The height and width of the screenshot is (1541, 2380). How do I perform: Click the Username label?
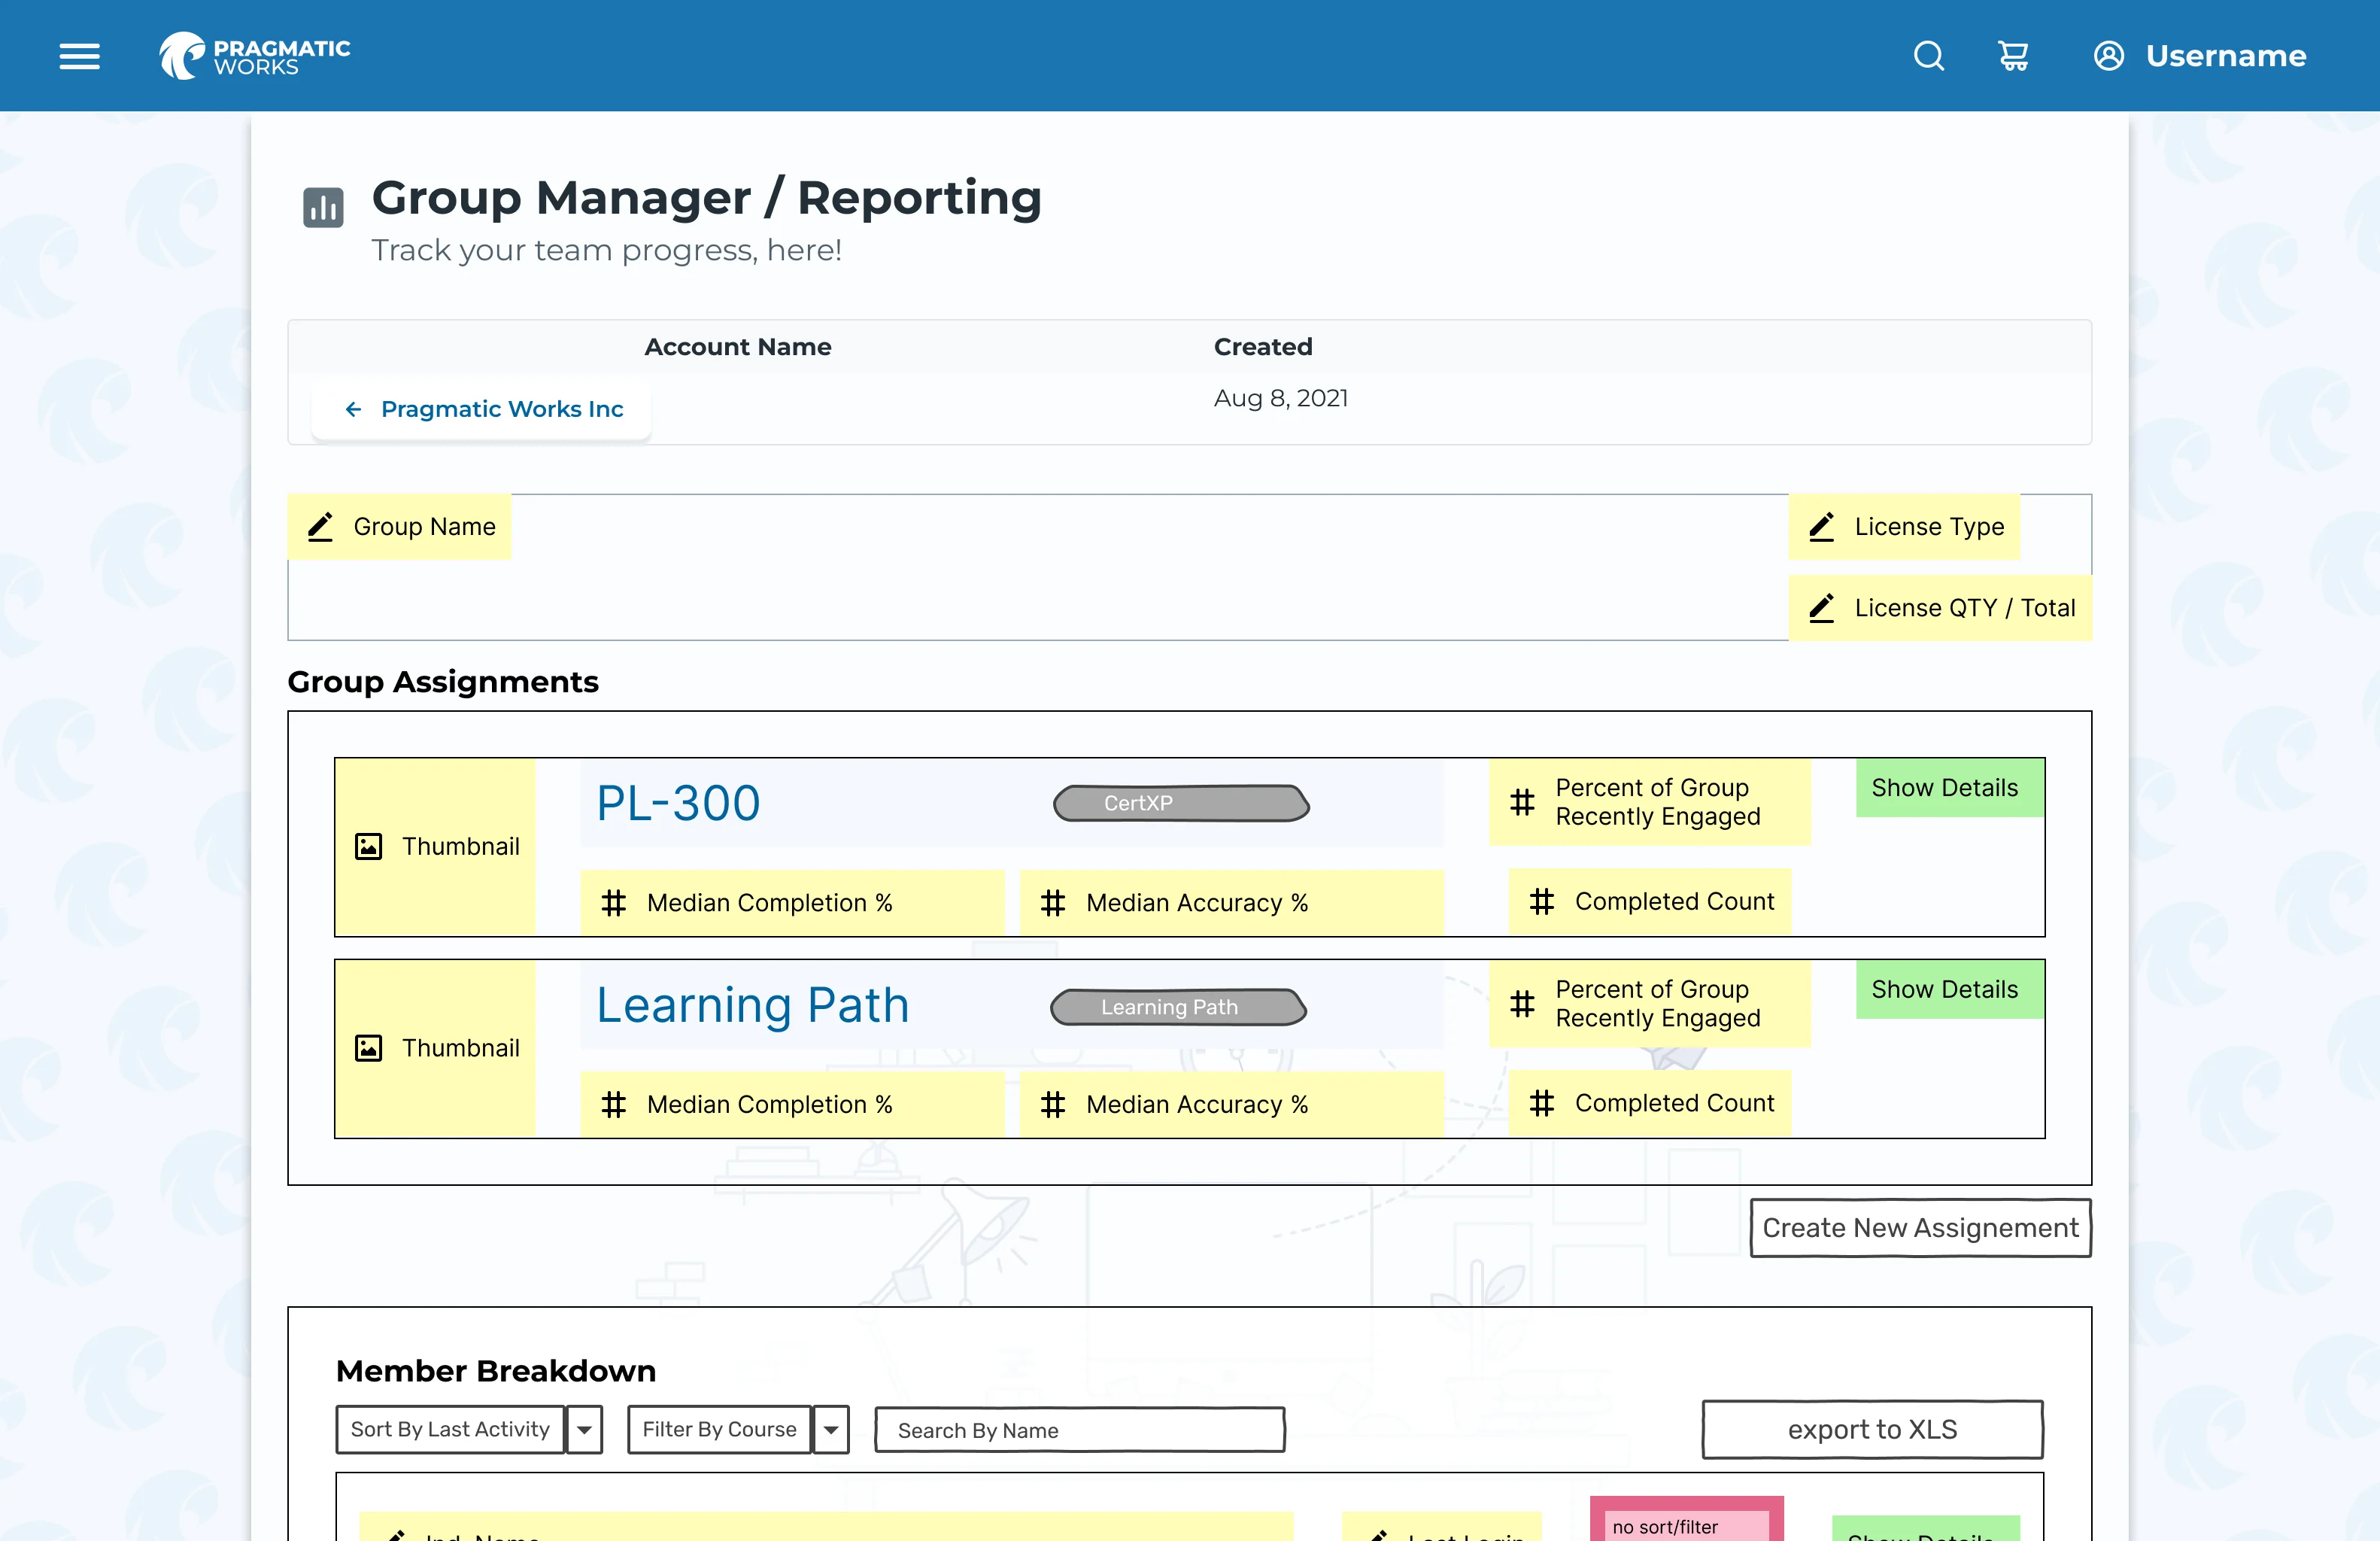point(2226,56)
